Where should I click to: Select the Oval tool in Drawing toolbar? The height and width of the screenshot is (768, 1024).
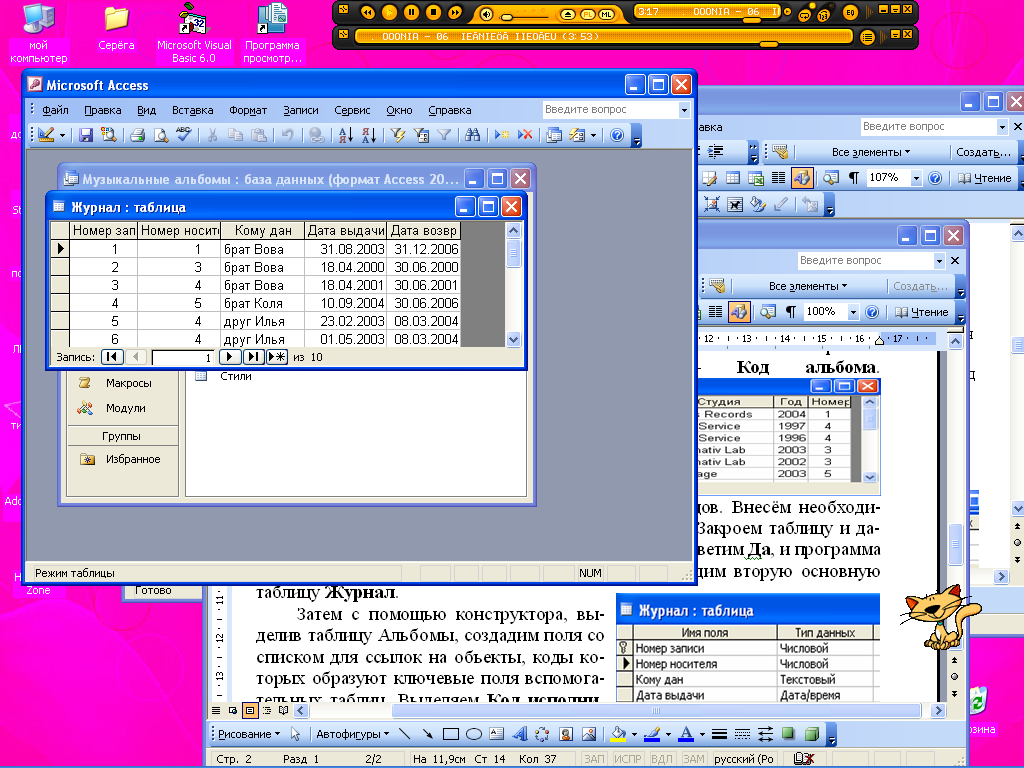(474, 734)
